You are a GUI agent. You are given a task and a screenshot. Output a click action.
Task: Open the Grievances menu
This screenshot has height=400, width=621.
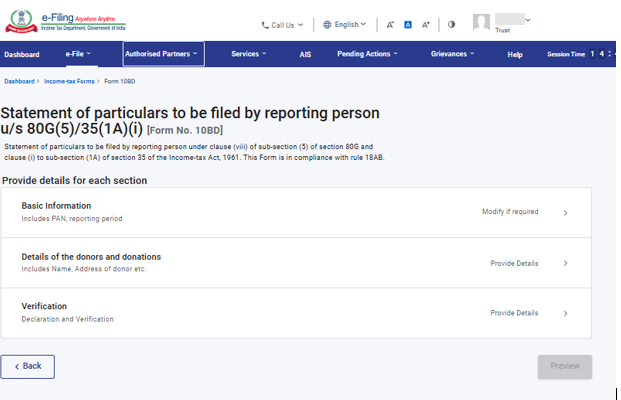456,54
